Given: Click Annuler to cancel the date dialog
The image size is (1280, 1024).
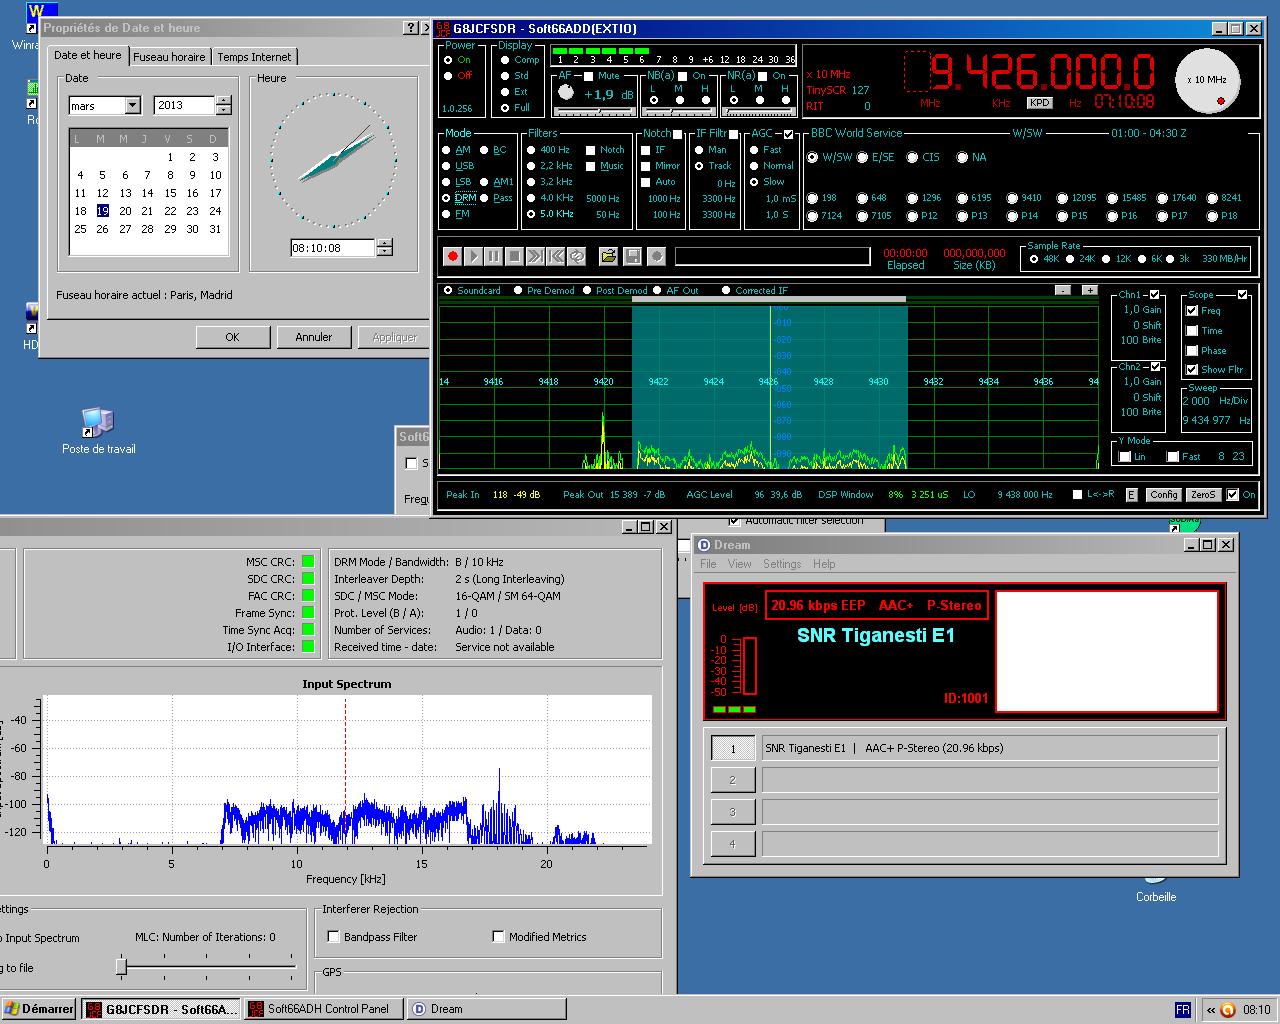Looking at the screenshot, I should coord(313,337).
